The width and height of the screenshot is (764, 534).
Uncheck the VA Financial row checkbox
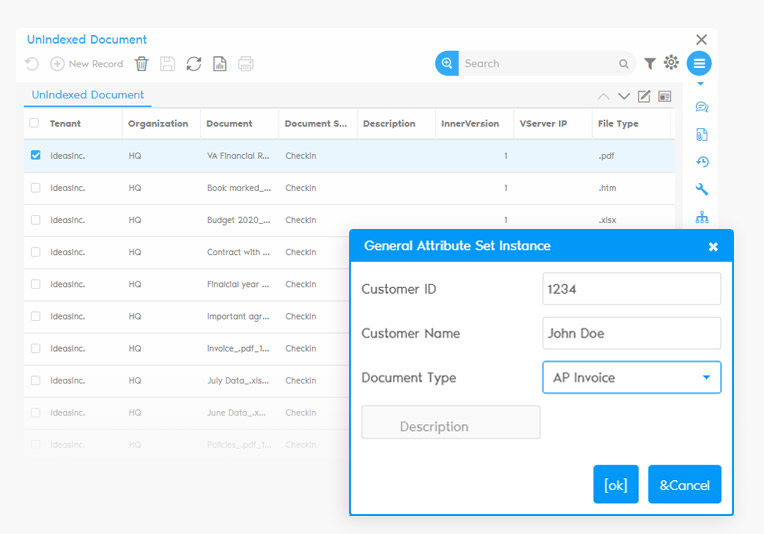(x=36, y=155)
